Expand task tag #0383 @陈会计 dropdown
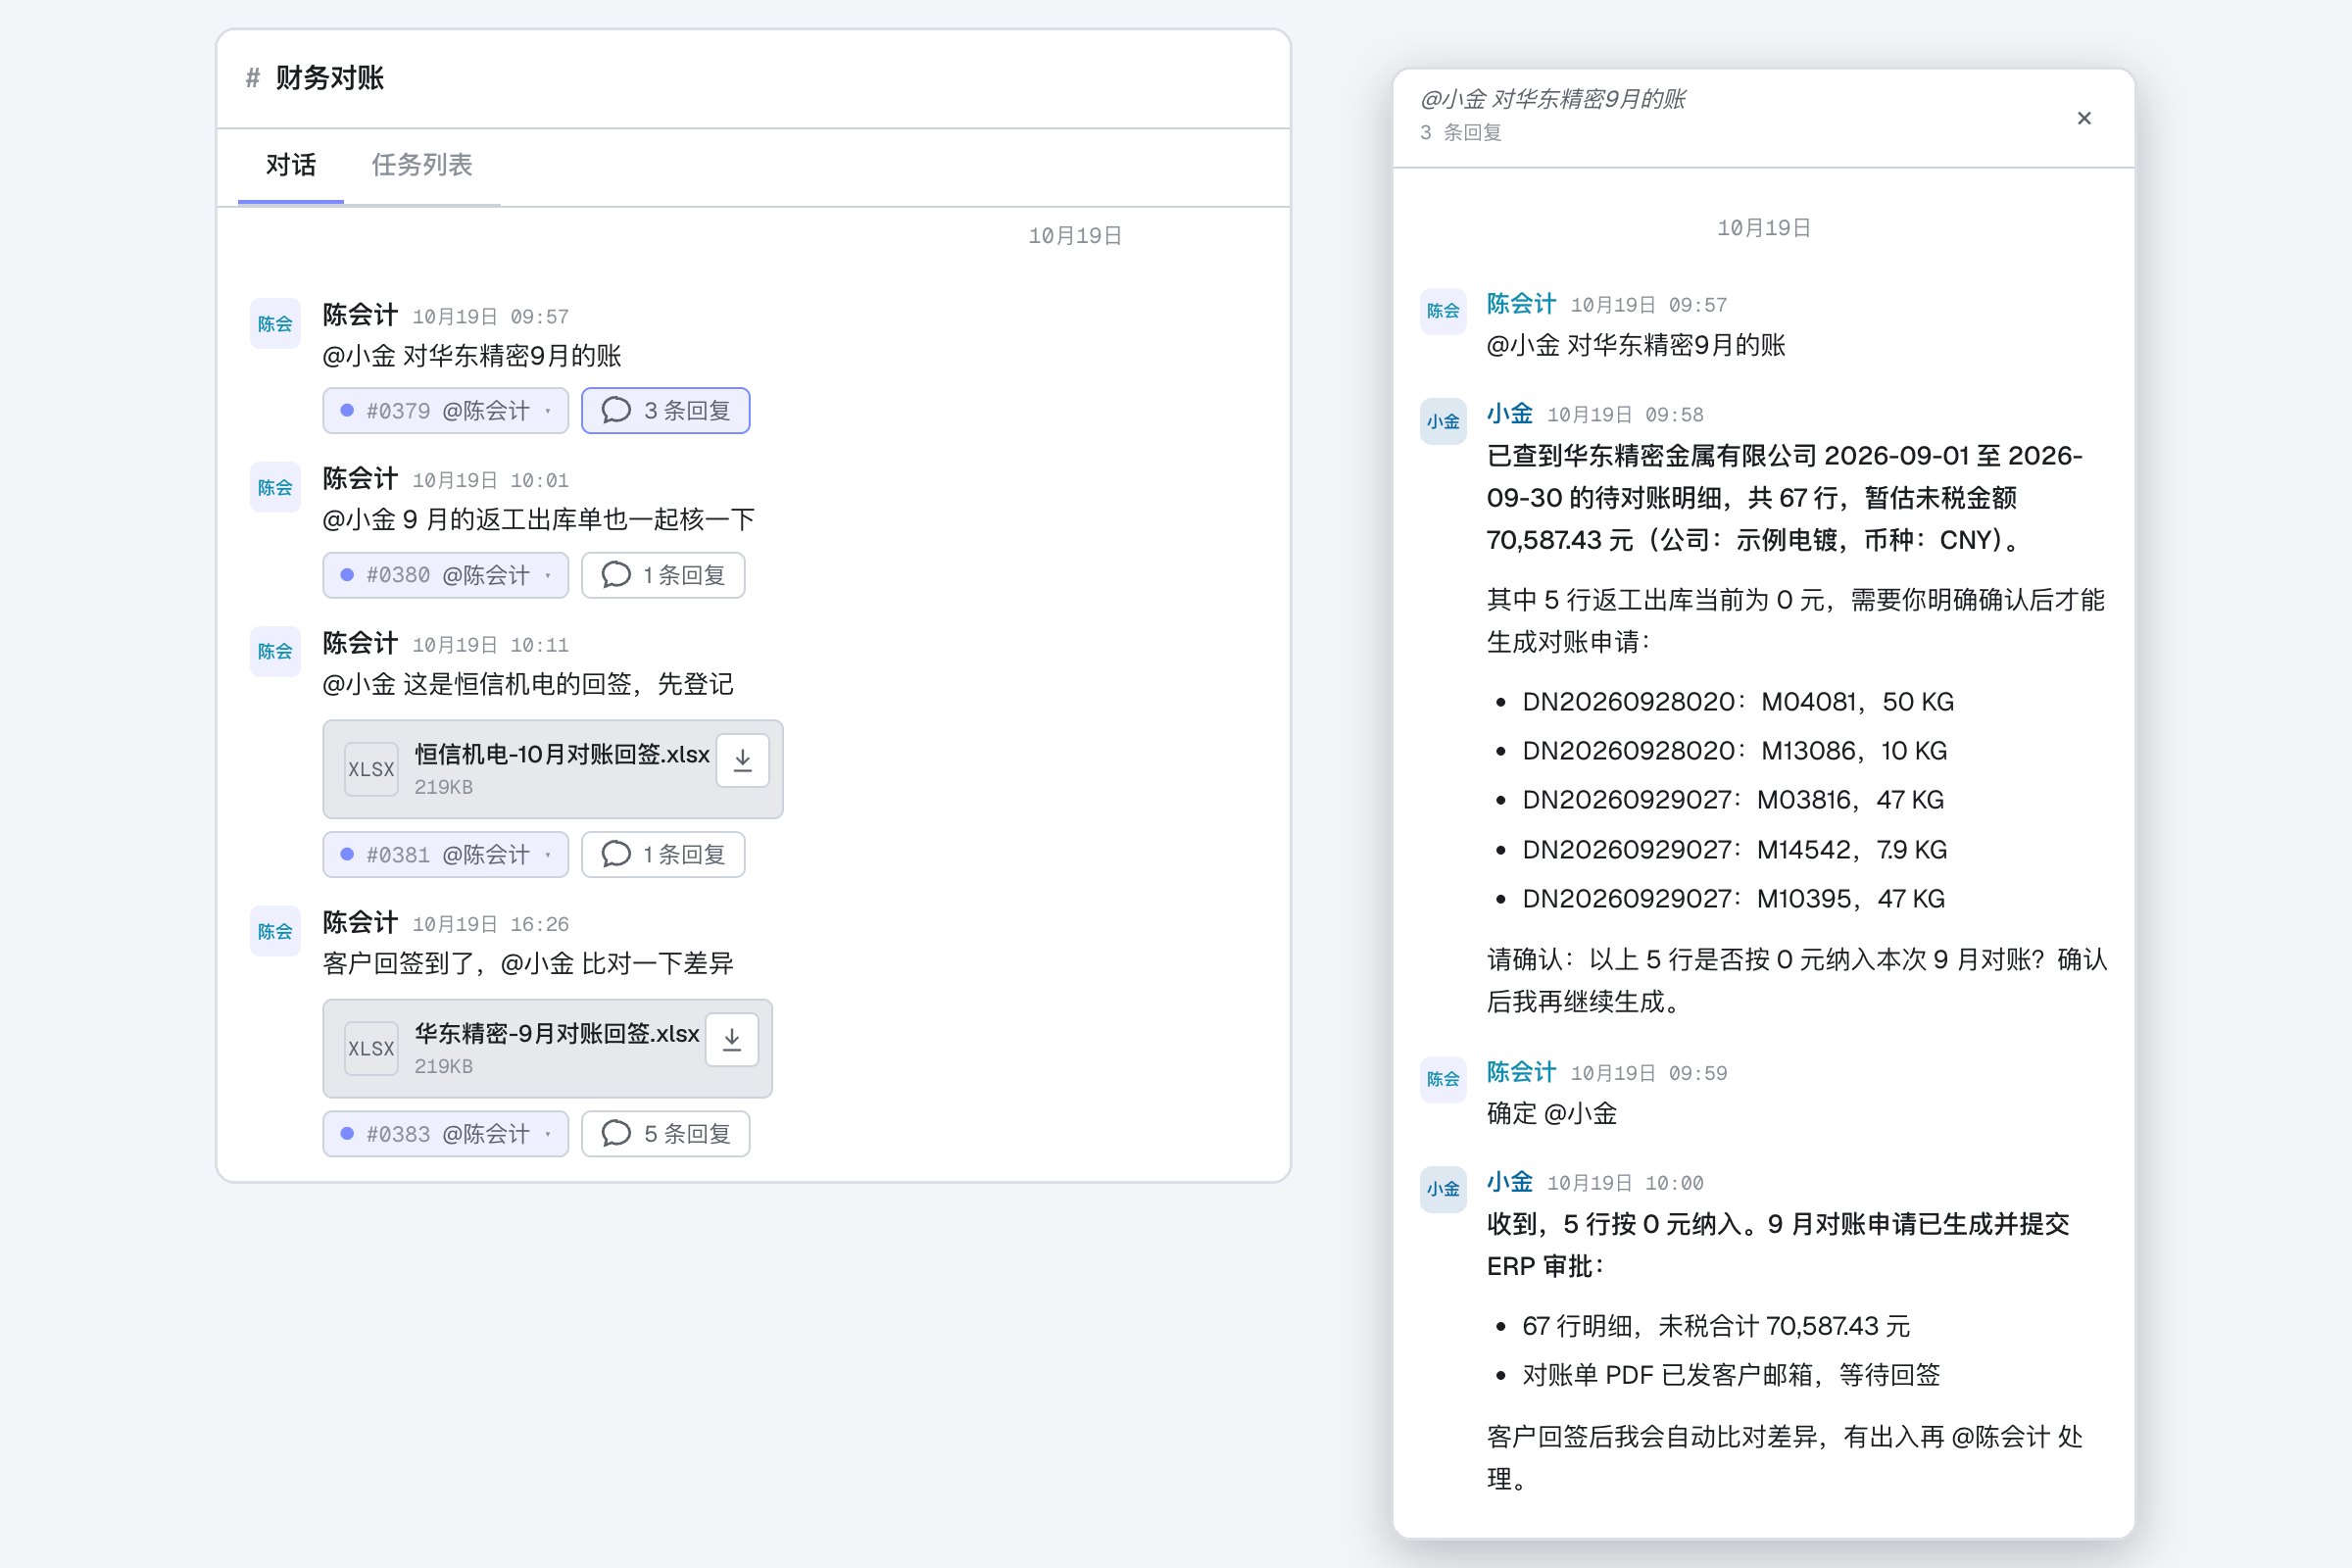Screen dimensions: 2352x1568 tap(446, 1134)
